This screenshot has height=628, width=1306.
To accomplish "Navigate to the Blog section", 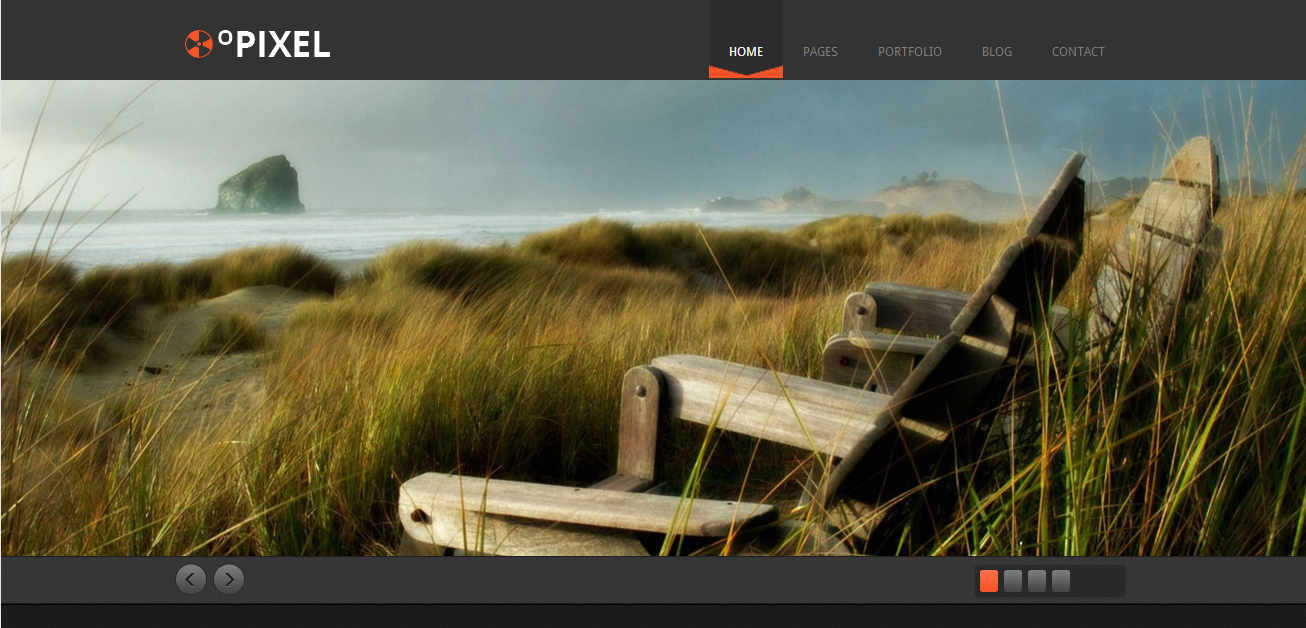I will pos(997,51).
